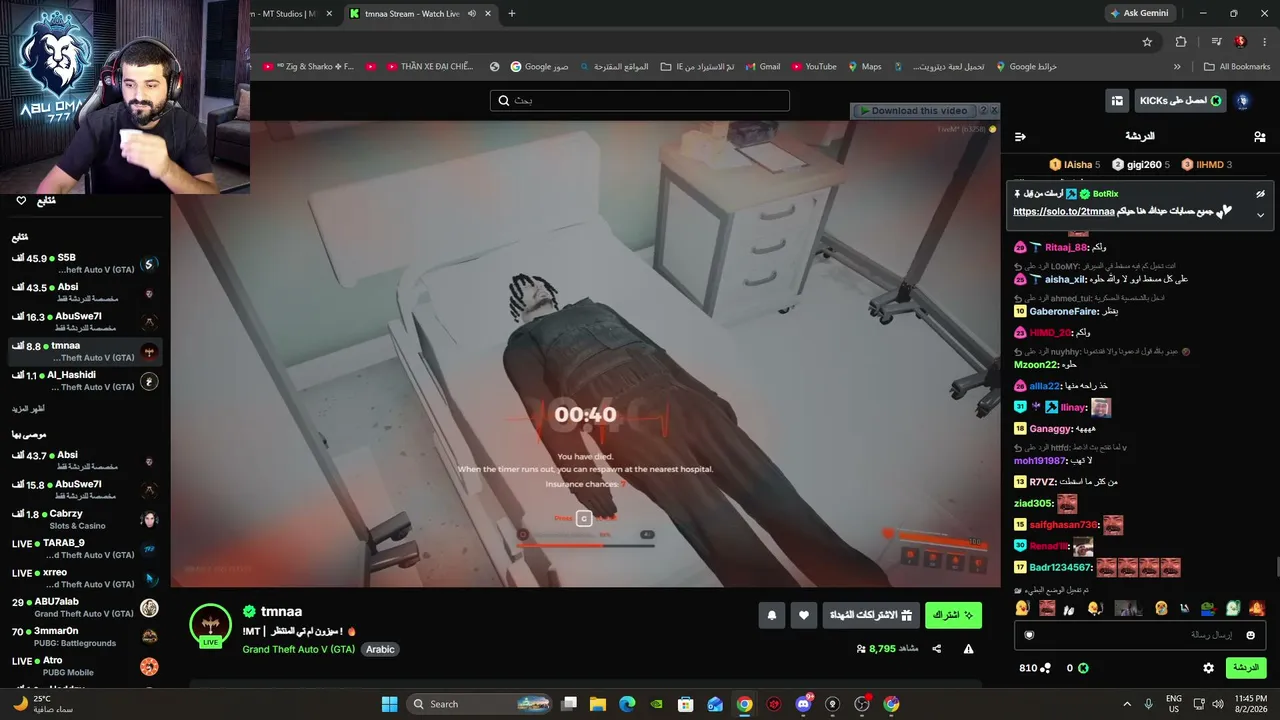Open the emoji picker in chat input
The width and height of the screenshot is (1280, 720).
(x=1250, y=635)
